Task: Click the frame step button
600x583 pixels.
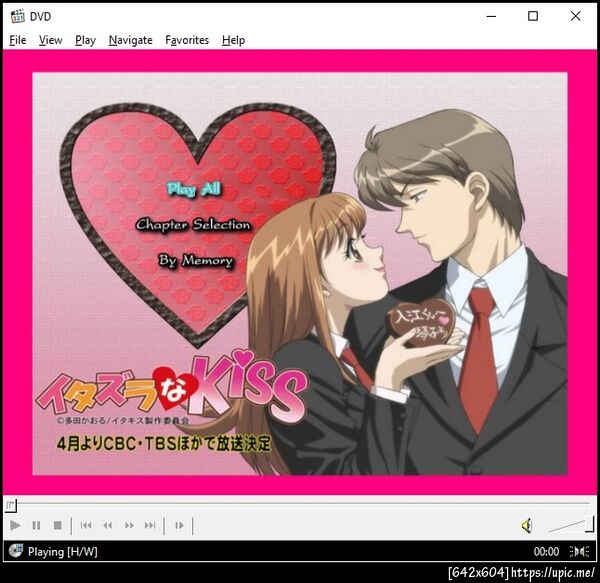Action: [179, 525]
